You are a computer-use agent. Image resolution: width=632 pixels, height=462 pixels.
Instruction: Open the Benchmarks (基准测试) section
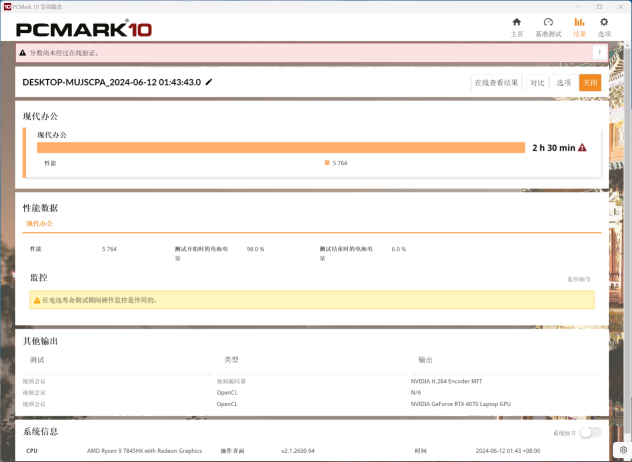click(548, 27)
